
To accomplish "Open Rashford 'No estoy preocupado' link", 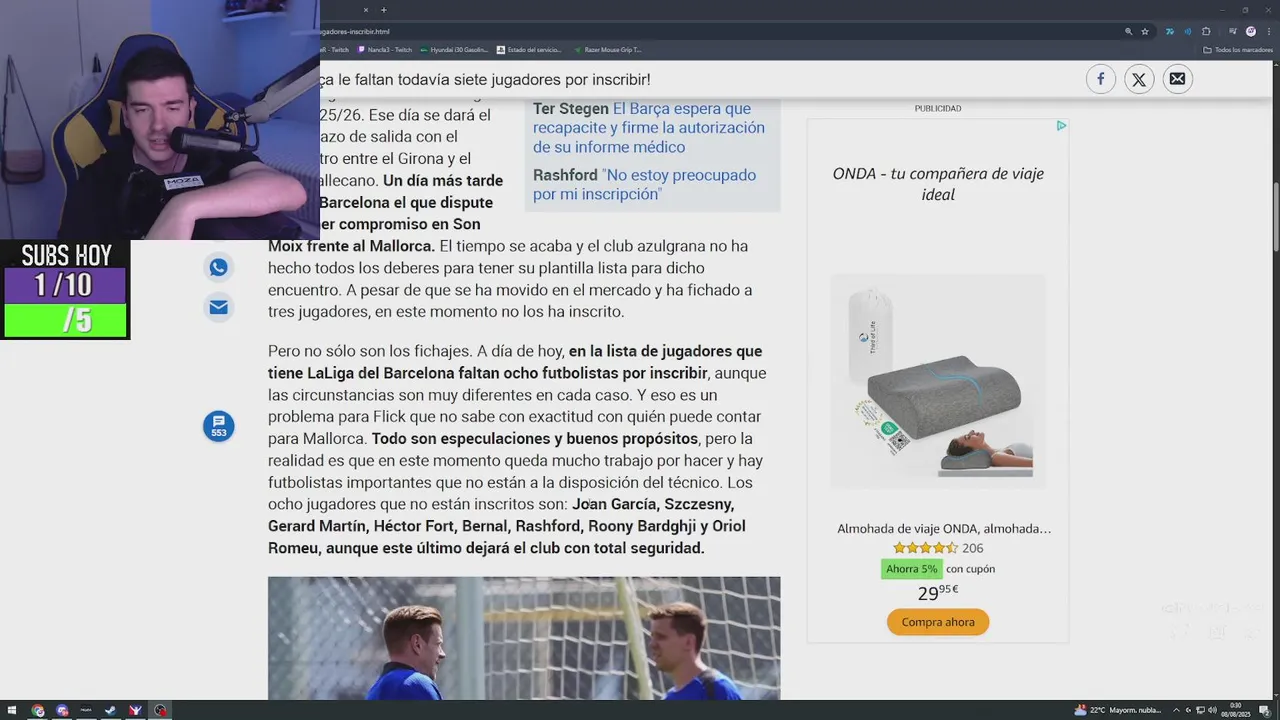I will coord(645,184).
